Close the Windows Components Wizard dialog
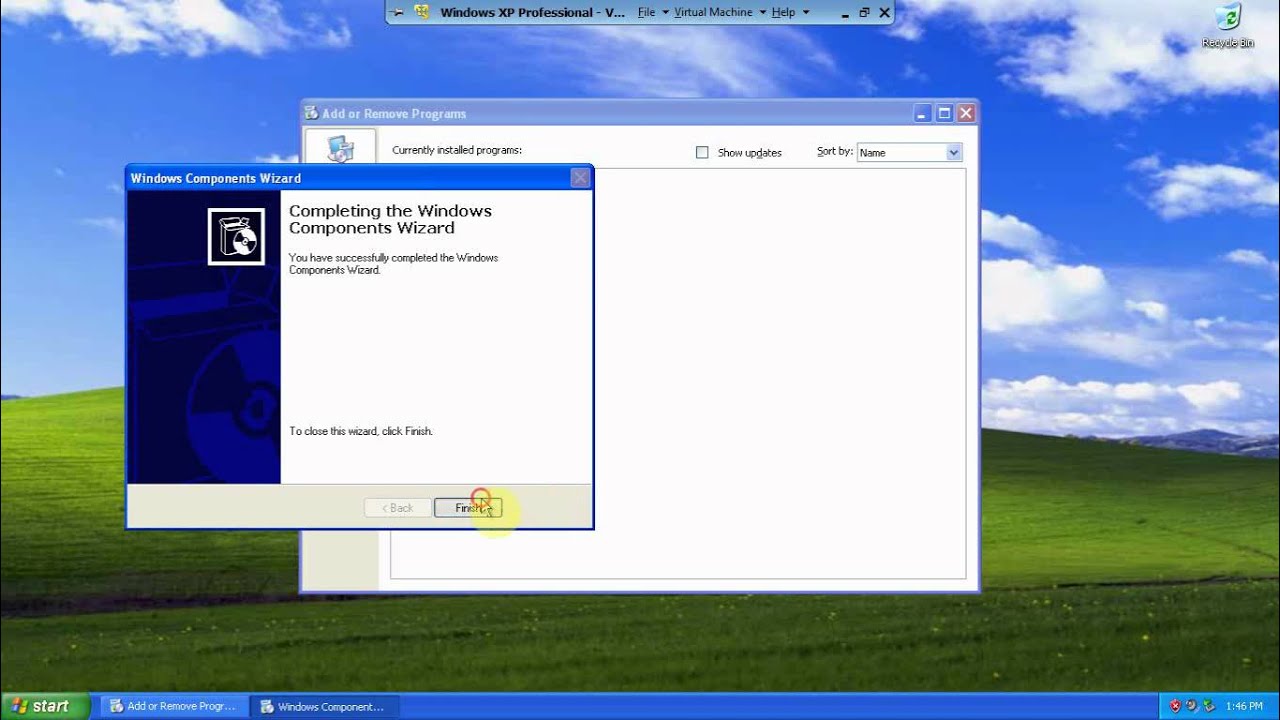1280x720 pixels. coord(580,178)
